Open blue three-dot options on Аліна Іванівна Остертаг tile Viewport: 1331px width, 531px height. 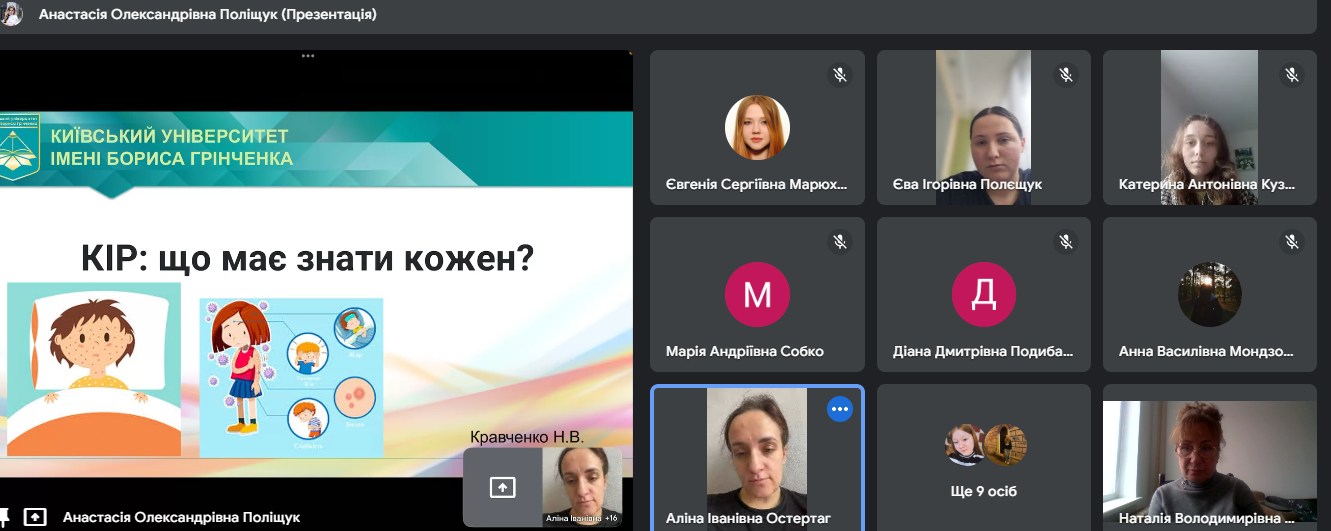[x=839, y=409]
